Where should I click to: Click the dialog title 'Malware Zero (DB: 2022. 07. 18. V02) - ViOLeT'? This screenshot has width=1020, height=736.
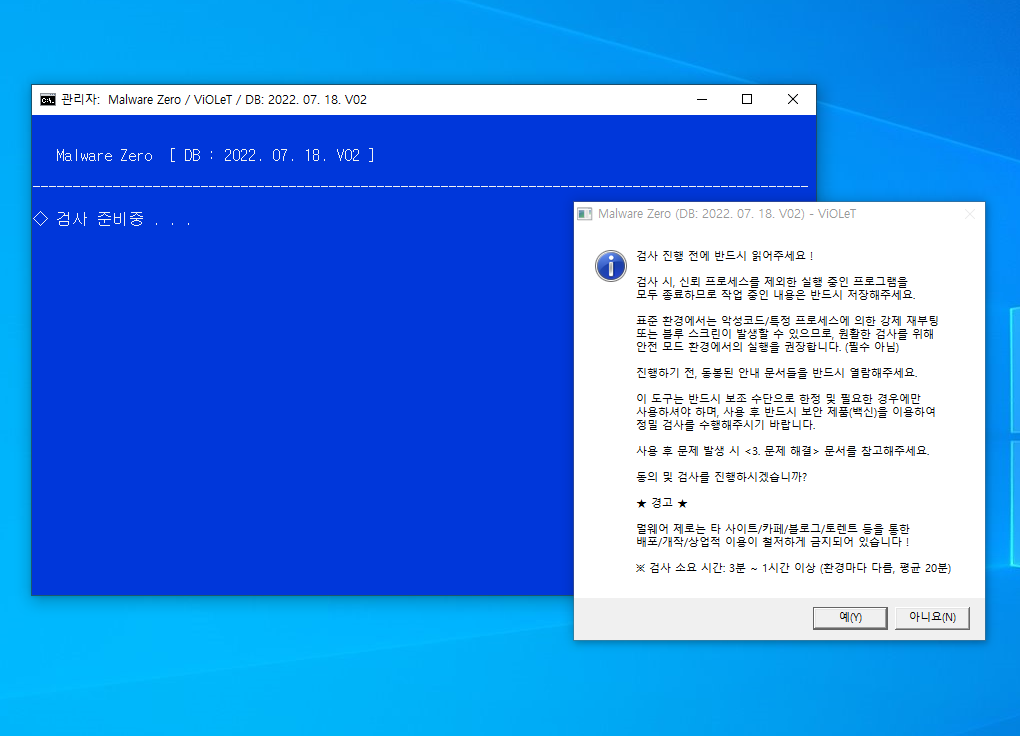pos(727,214)
